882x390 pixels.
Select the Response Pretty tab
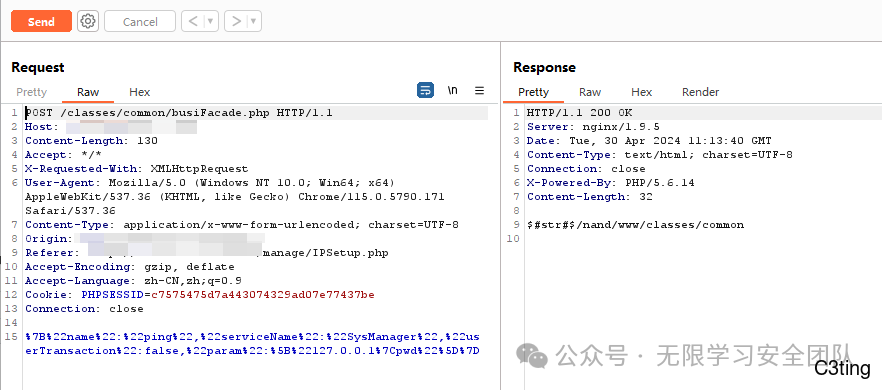click(x=533, y=92)
